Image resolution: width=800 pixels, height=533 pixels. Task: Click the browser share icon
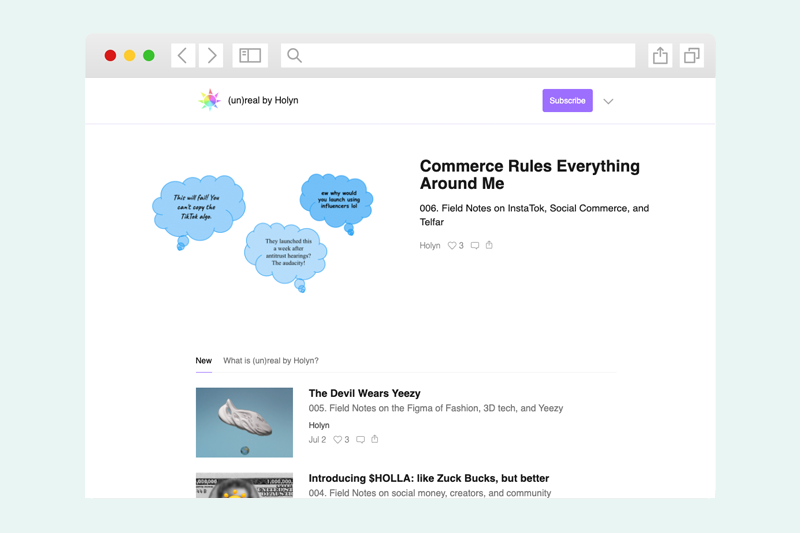point(660,56)
